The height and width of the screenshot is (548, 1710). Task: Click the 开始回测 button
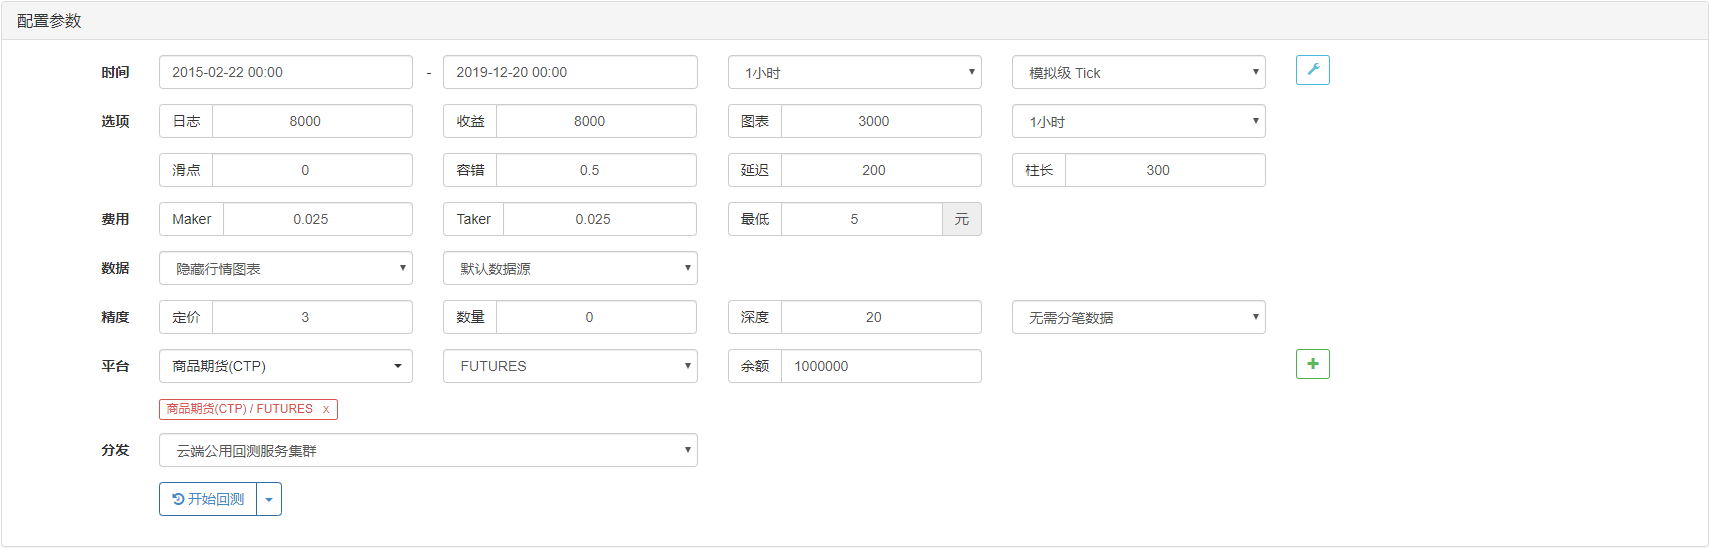coord(208,499)
